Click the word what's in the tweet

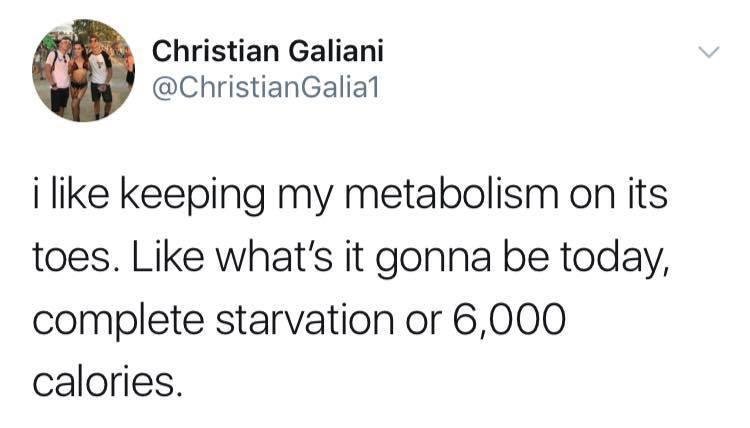click(275, 257)
